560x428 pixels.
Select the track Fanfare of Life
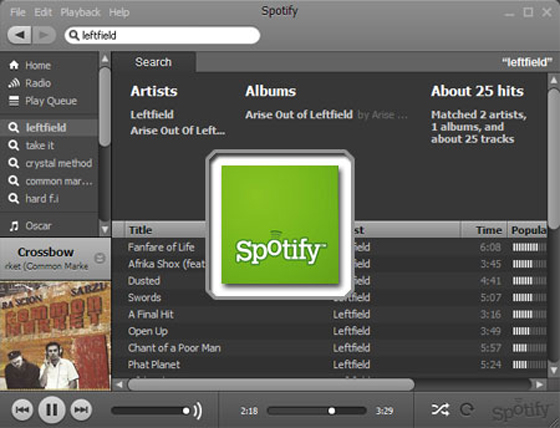[161, 247]
